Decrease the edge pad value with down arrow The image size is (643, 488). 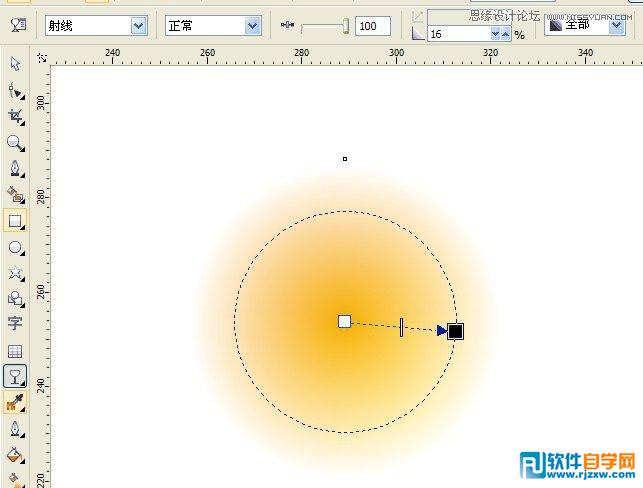point(495,34)
